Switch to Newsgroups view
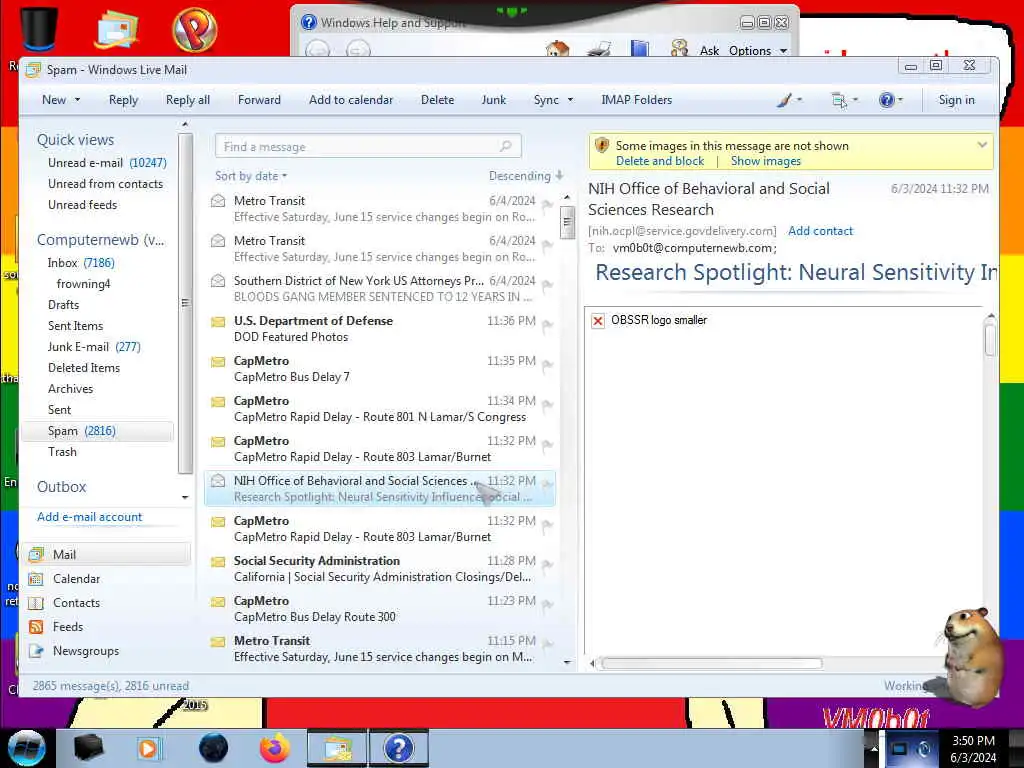Image resolution: width=1024 pixels, height=768 pixels. coord(86,651)
